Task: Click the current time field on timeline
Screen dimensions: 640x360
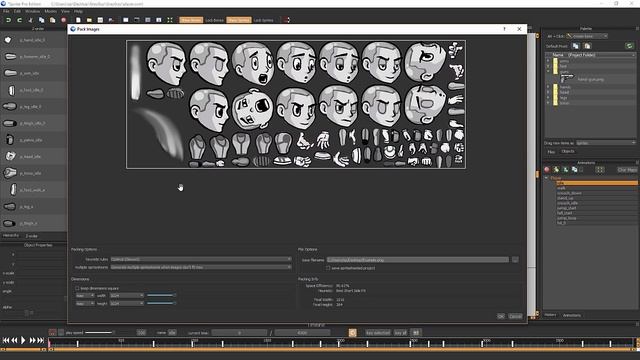Action: click(x=239, y=333)
